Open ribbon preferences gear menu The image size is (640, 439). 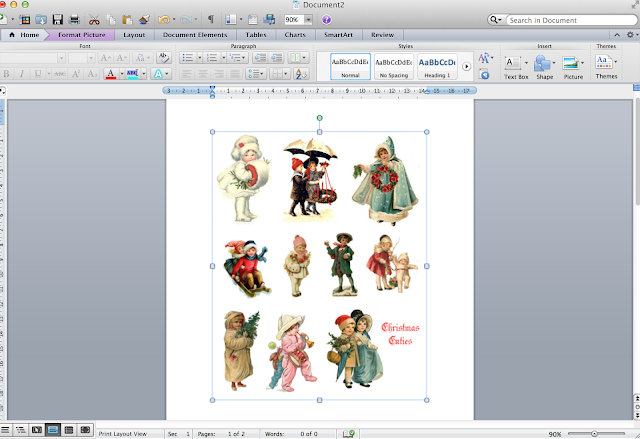pos(632,35)
